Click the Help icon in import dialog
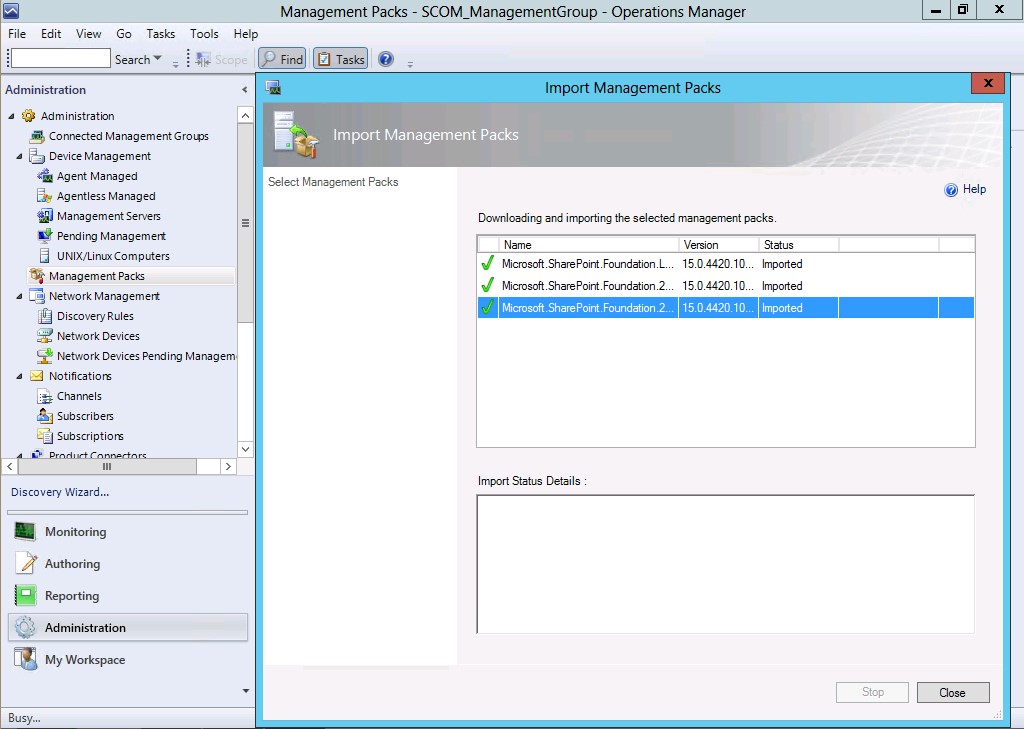1024x729 pixels. tap(951, 189)
